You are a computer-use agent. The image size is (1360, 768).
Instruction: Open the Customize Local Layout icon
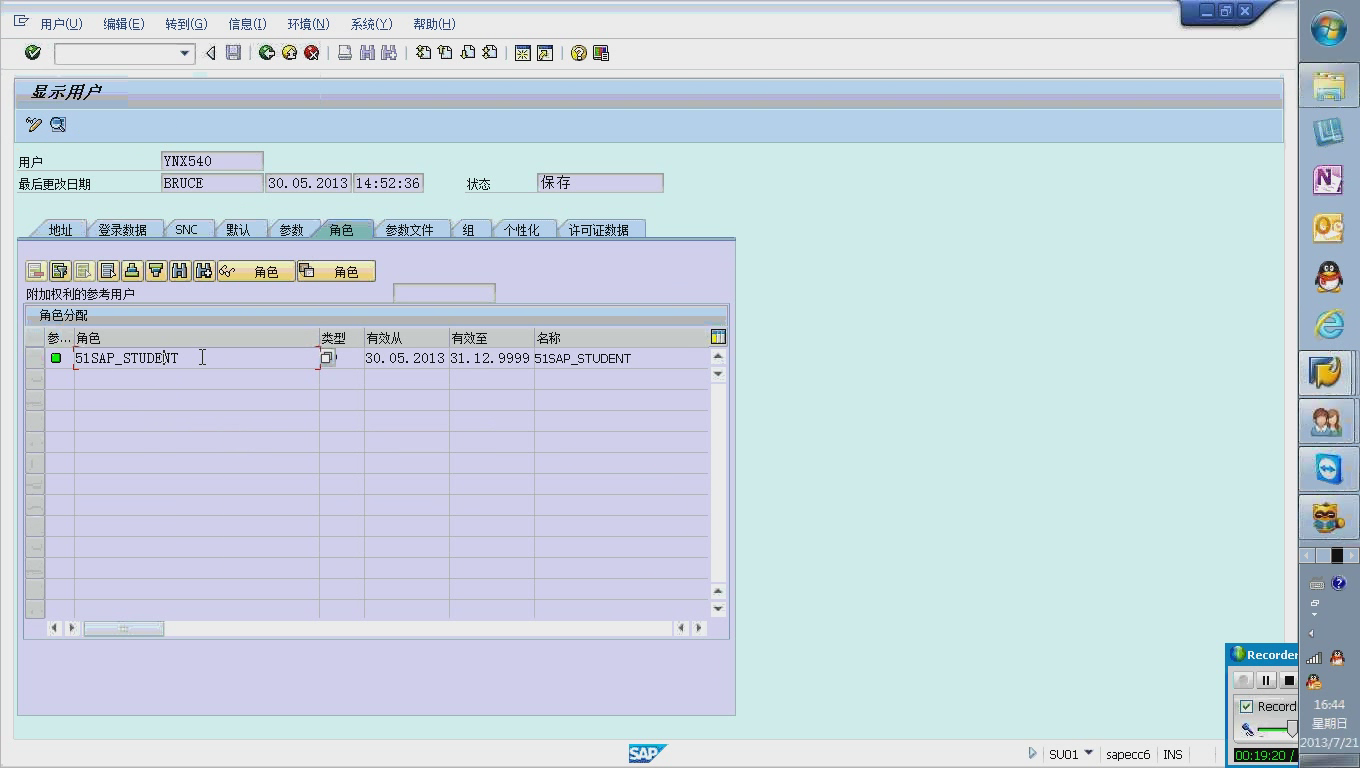[x=601, y=53]
